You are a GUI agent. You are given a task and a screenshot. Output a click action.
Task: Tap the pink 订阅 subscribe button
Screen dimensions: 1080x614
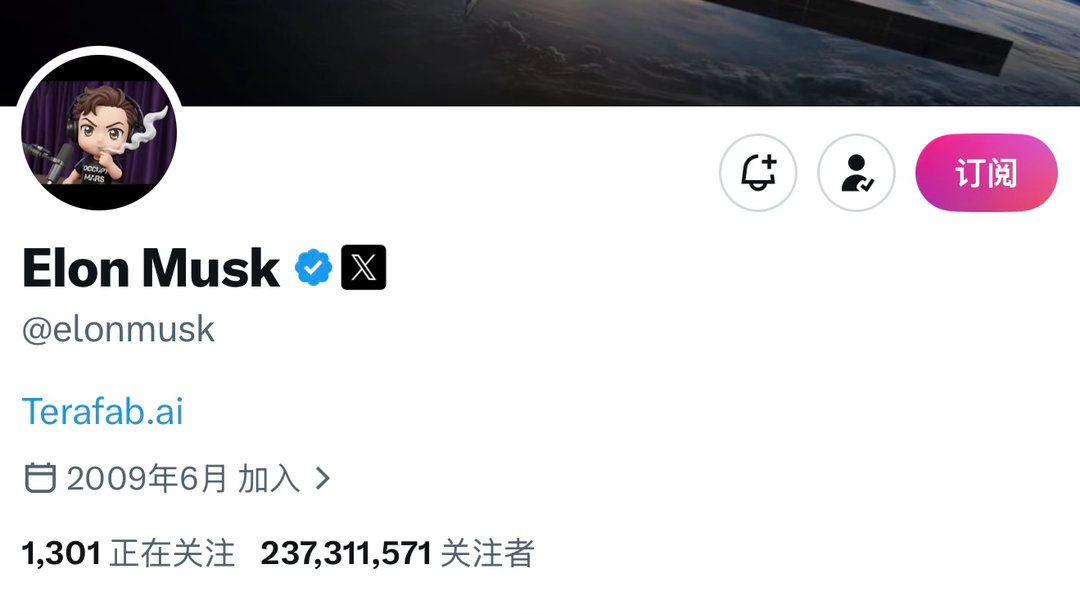pos(986,172)
